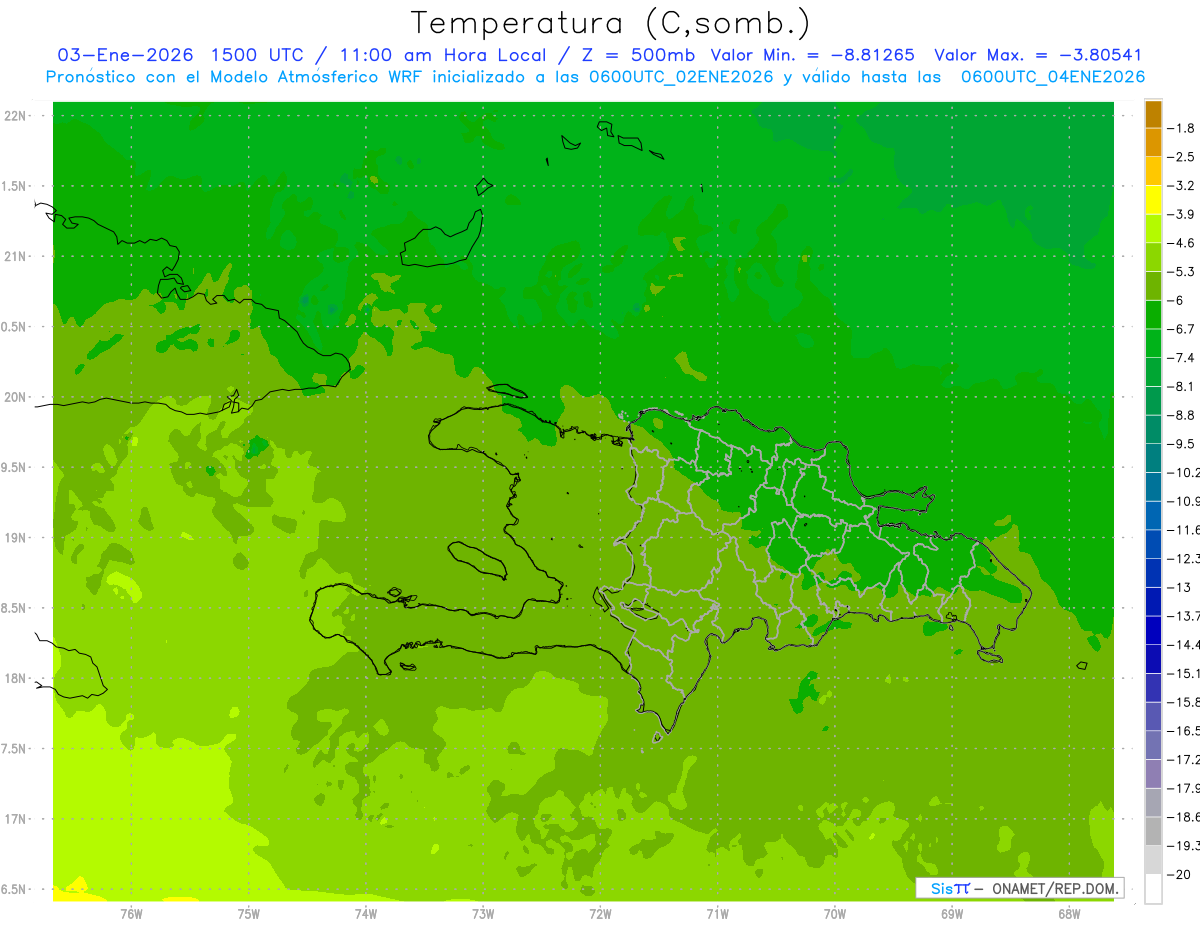Click the '-7.4' colorbar value
This screenshot has width=1200, height=927.
coord(1182,358)
